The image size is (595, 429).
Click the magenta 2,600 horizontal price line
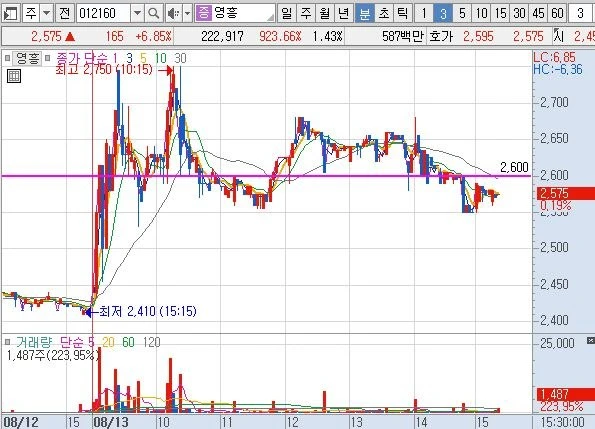click(266, 176)
